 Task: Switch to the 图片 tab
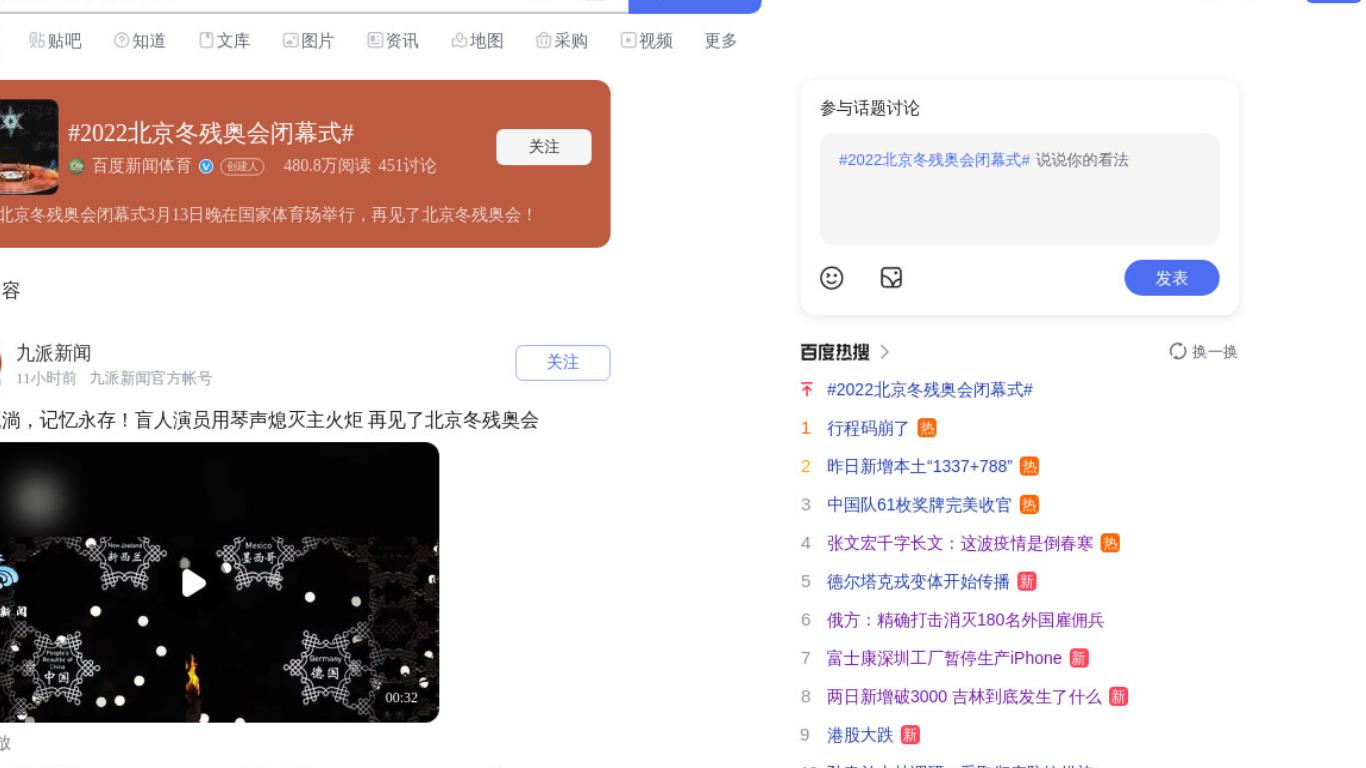[308, 41]
